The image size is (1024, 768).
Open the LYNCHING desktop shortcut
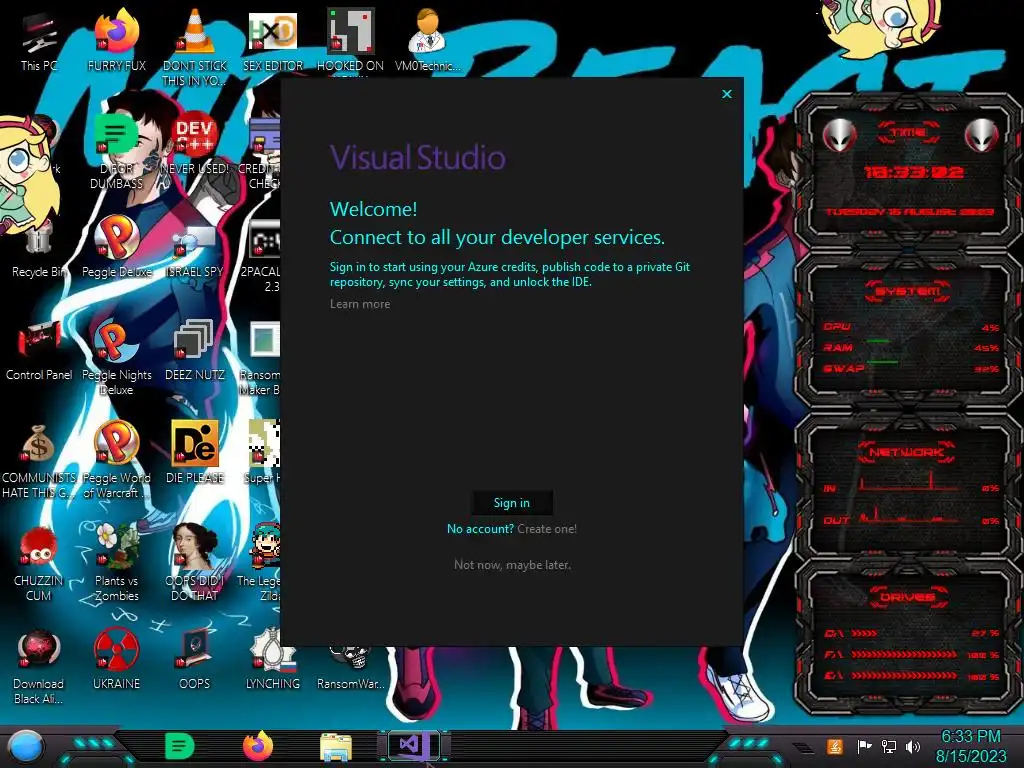point(273,660)
